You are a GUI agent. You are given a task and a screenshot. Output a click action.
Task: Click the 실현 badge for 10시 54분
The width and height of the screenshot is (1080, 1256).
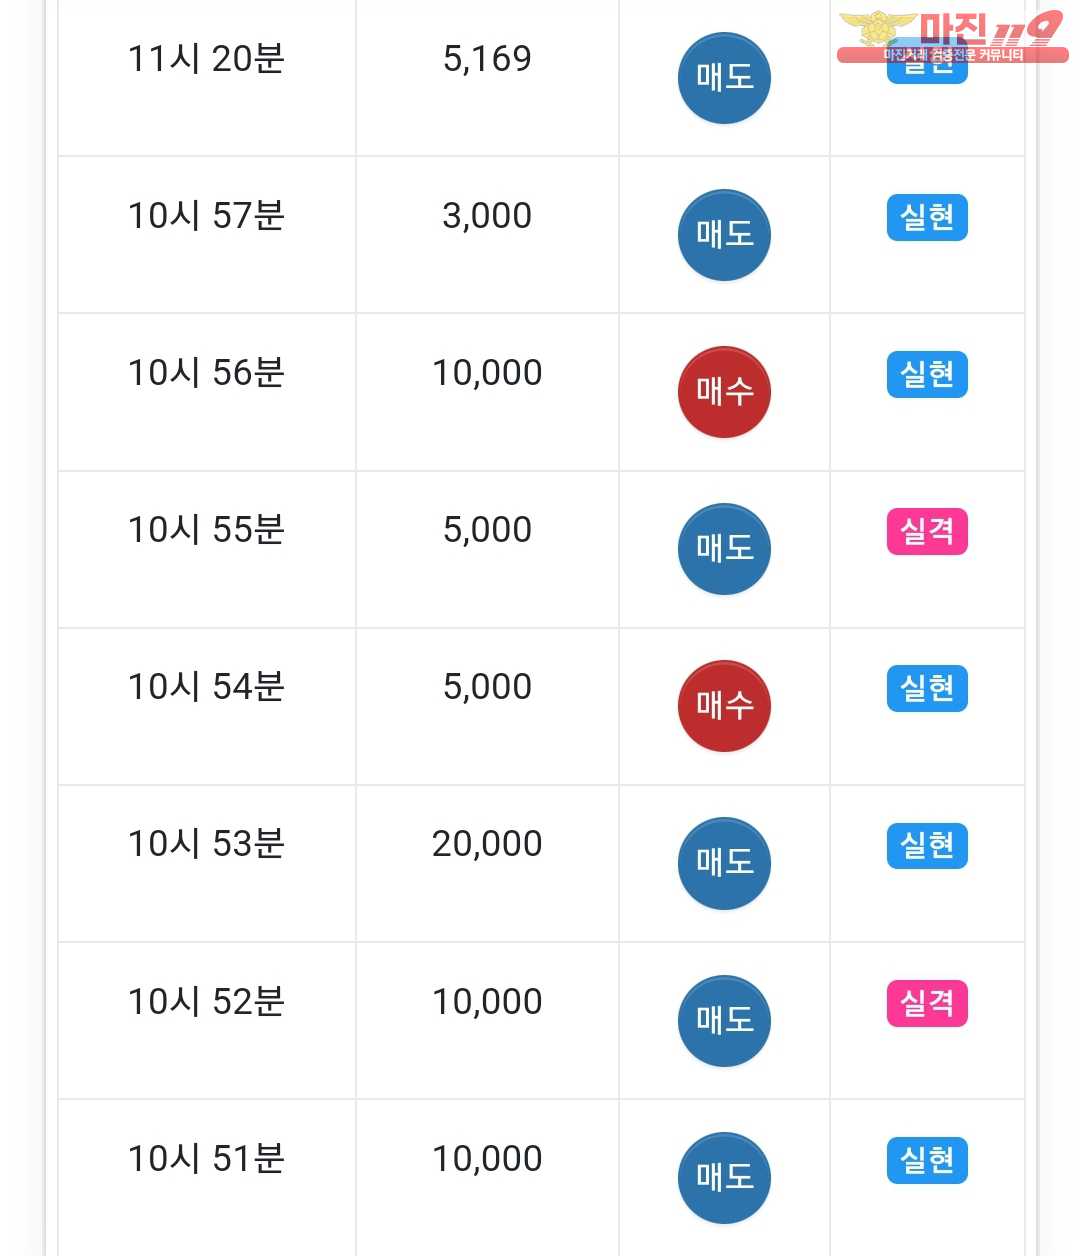click(x=927, y=688)
